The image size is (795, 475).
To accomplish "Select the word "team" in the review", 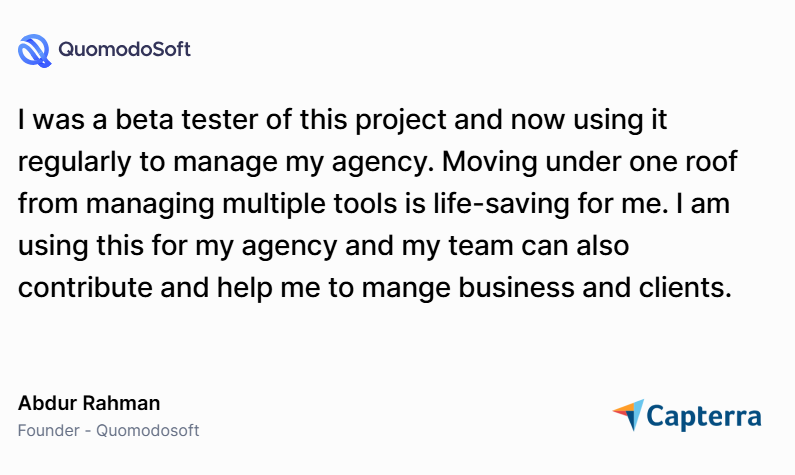I will [x=468, y=247].
